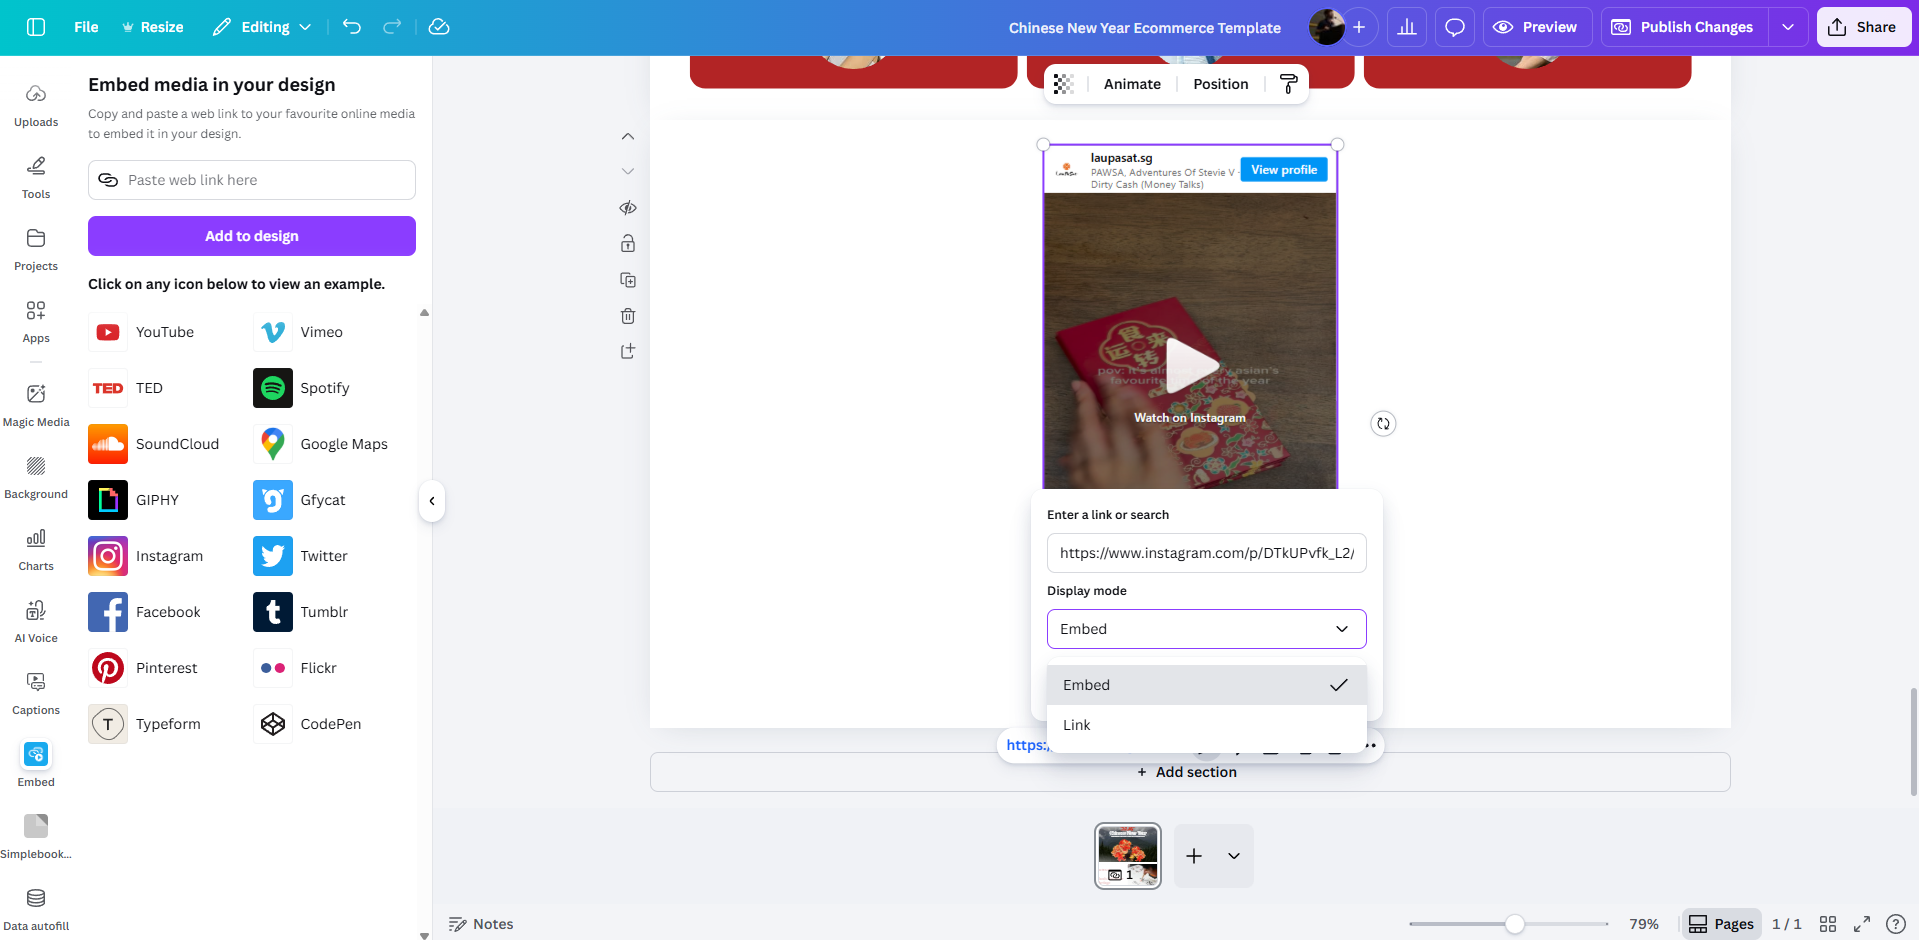Open the Display mode Embed dropdown
Viewport: 1919px width, 940px height.
[1206, 629]
